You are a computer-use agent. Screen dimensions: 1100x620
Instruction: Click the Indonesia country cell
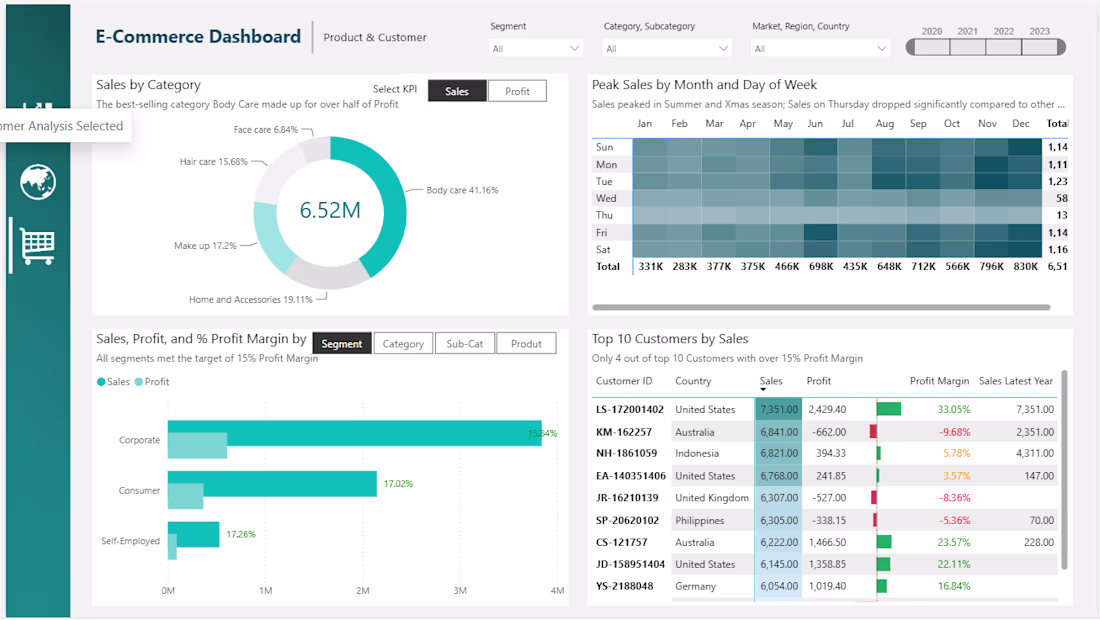click(x=697, y=454)
